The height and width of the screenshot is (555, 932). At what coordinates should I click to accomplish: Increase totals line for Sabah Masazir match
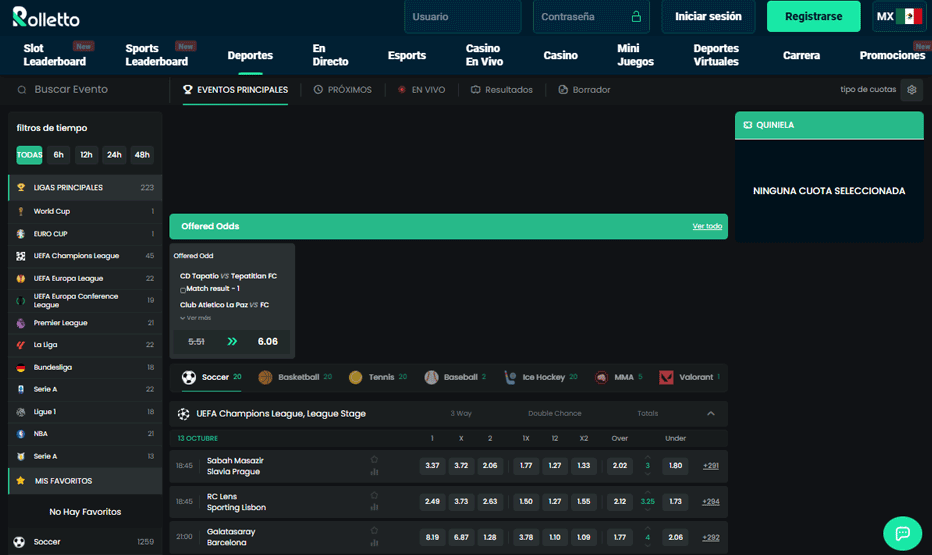(x=647, y=457)
